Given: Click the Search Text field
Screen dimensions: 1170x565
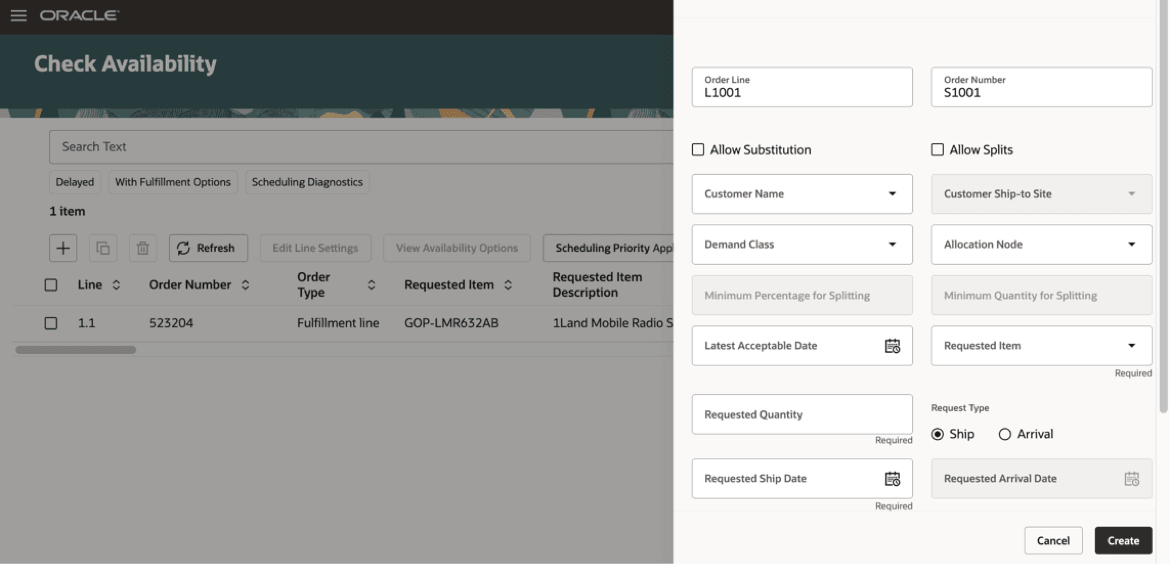Looking at the screenshot, I should click(x=361, y=146).
